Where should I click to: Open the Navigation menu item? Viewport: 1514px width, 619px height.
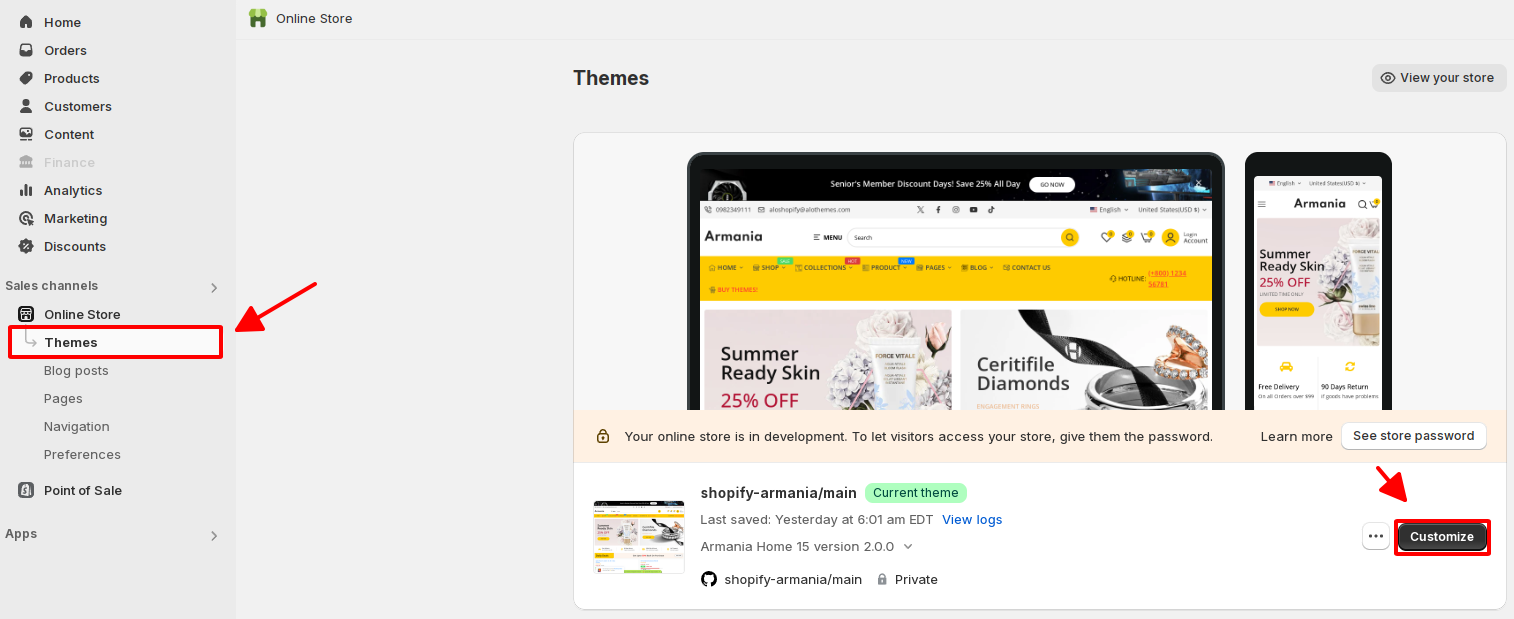coord(77,426)
